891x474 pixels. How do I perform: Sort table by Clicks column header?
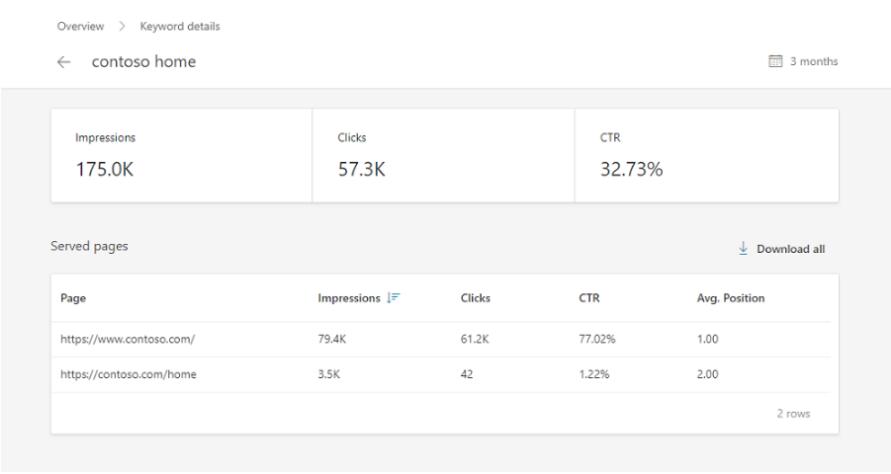(475, 298)
